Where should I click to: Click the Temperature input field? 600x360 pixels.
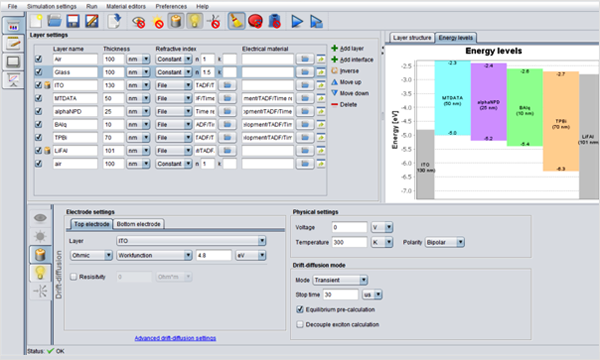pyautogui.click(x=349, y=242)
